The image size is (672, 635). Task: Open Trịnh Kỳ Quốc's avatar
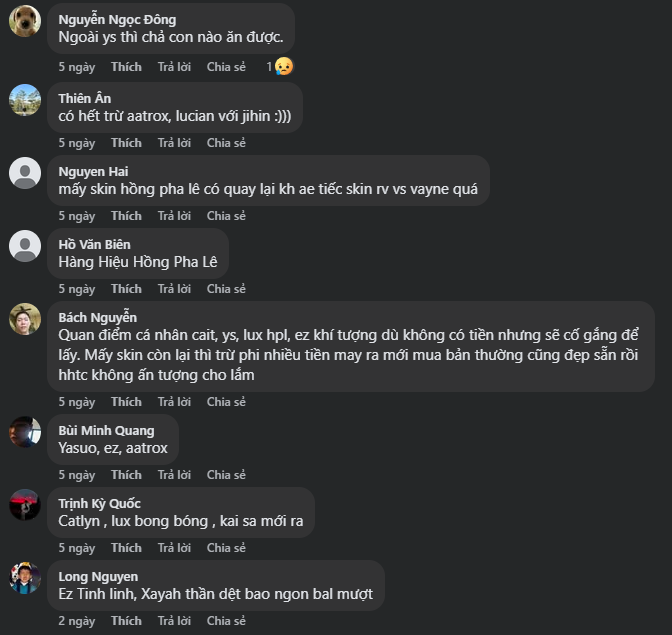point(25,505)
